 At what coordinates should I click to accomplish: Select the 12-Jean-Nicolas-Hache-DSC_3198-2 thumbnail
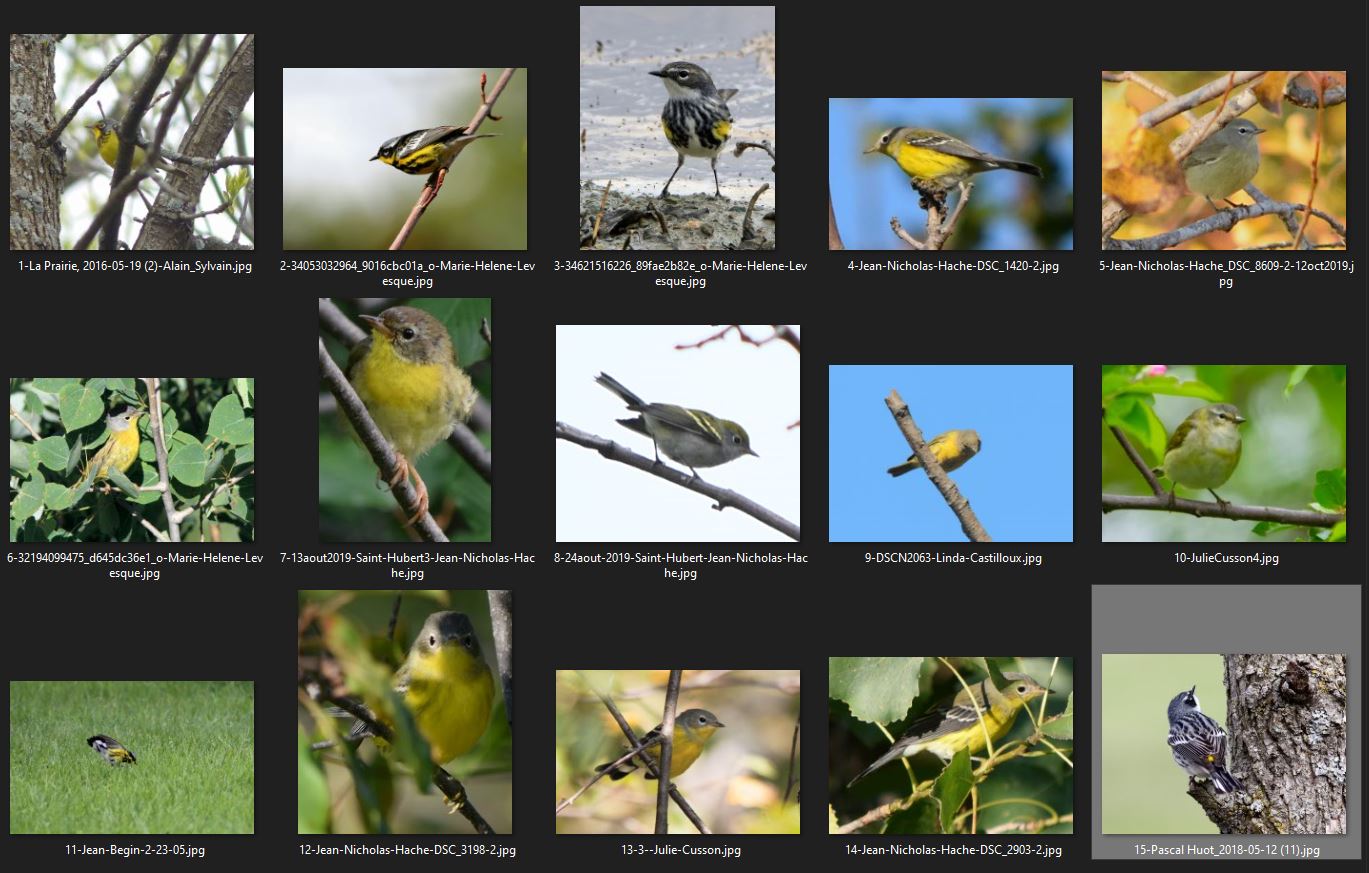(404, 712)
